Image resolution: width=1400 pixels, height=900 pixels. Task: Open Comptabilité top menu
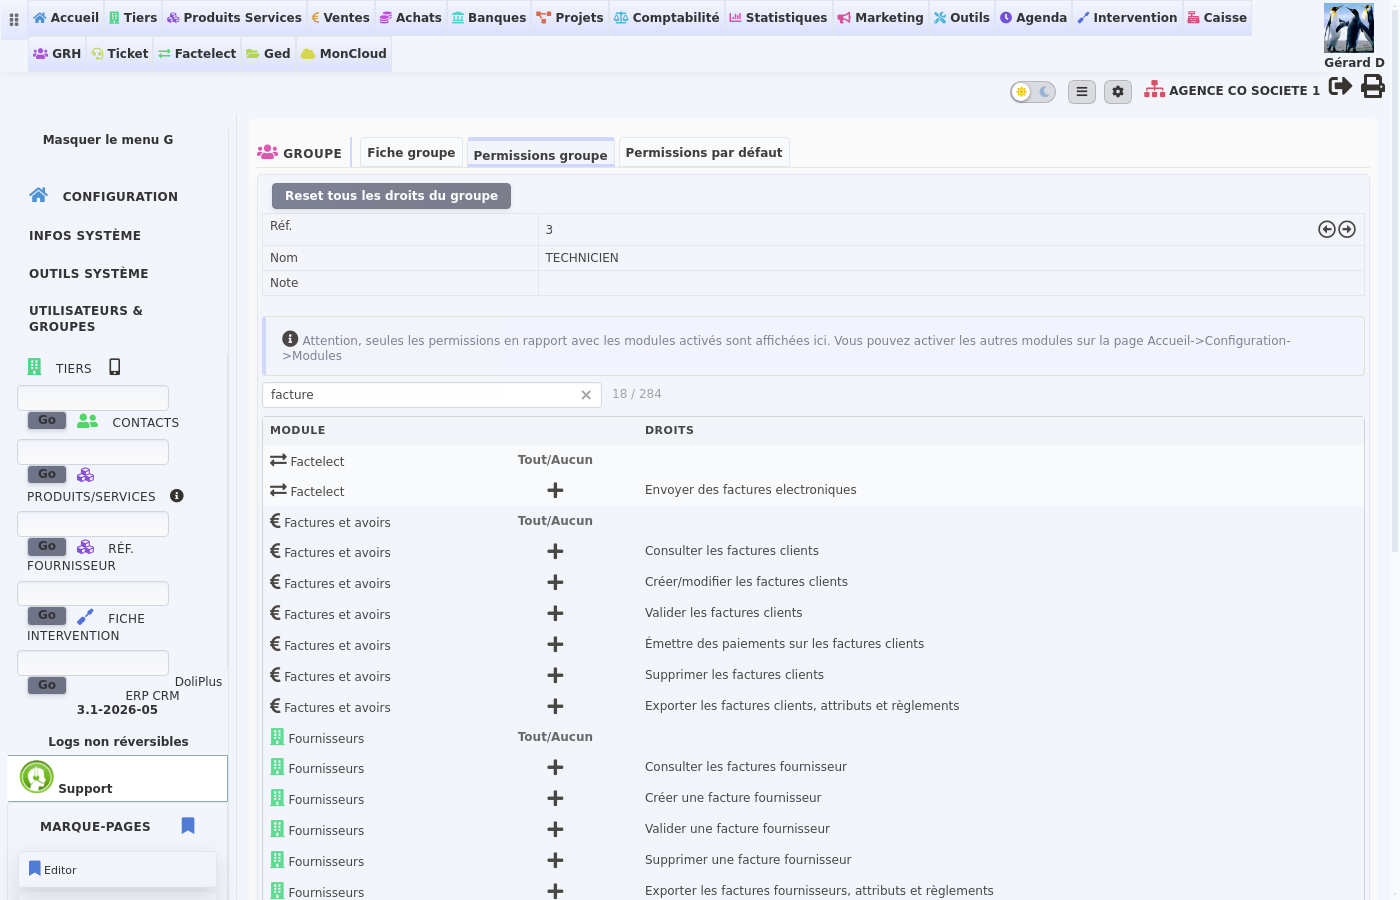[x=666, y=18]
